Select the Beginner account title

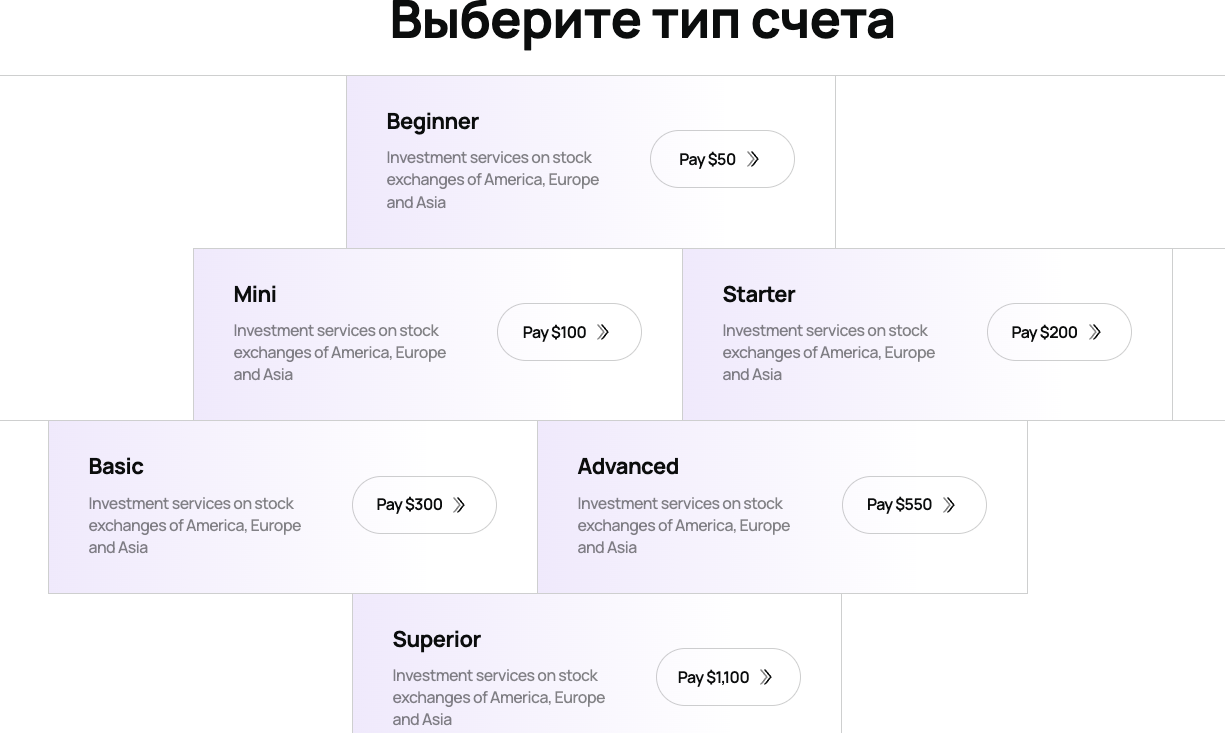(x=433, y=121)
